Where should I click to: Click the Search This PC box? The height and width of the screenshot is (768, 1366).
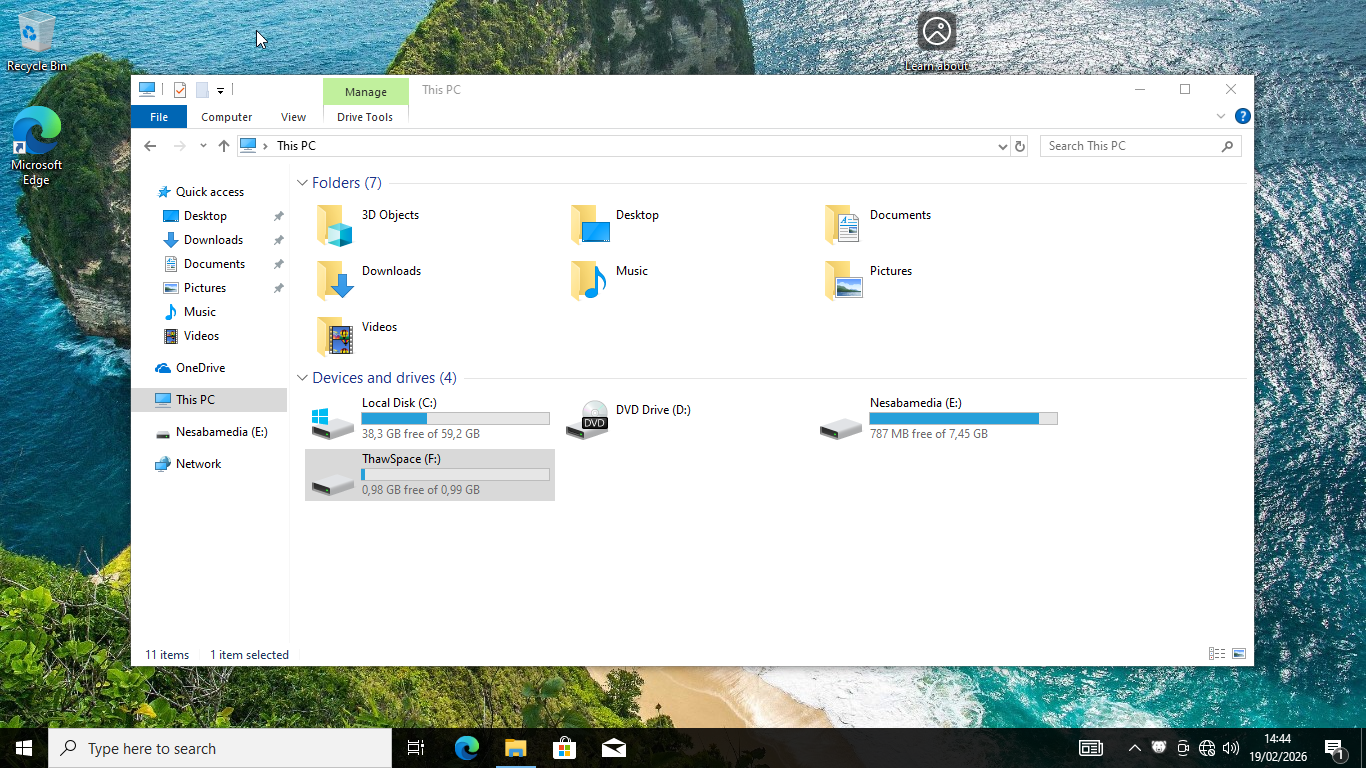tap(1130, 146)
